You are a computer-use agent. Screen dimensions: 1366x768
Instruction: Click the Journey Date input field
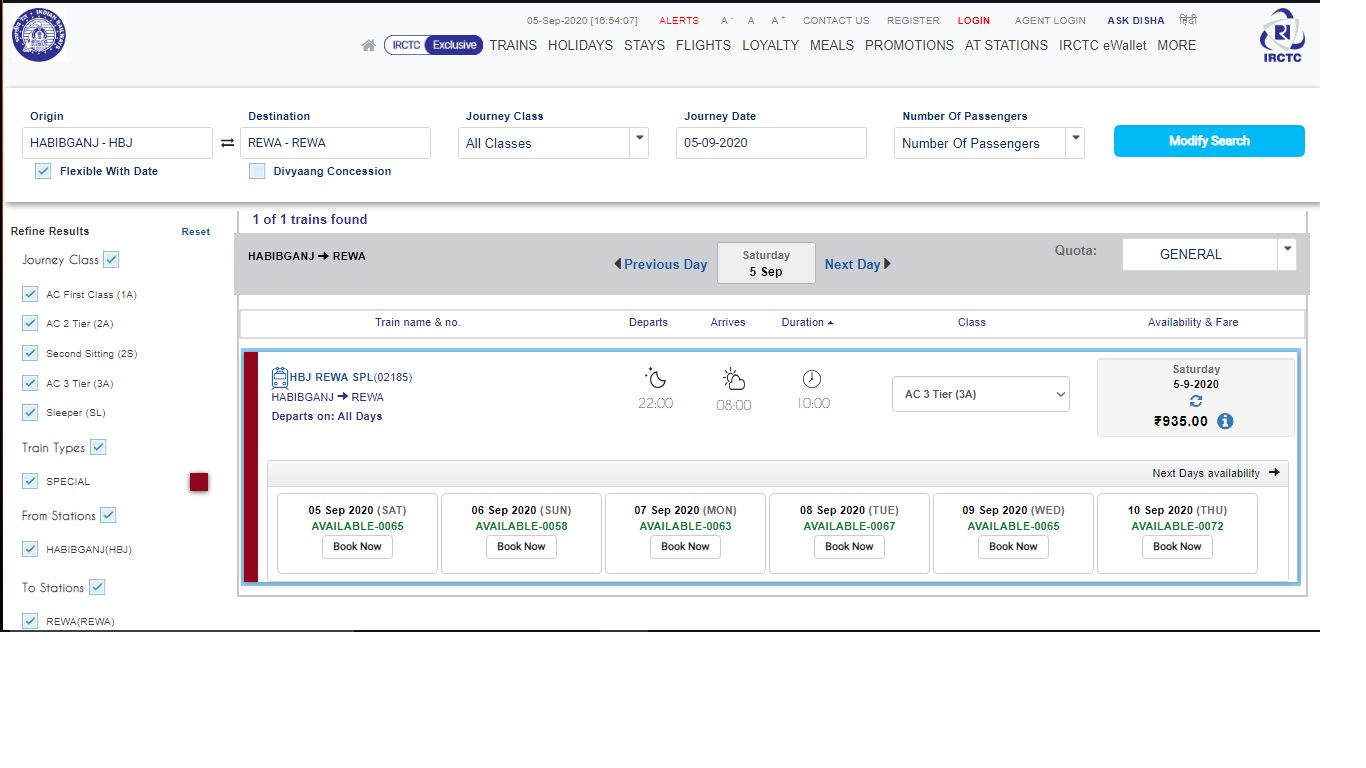(x=771, y=143)
